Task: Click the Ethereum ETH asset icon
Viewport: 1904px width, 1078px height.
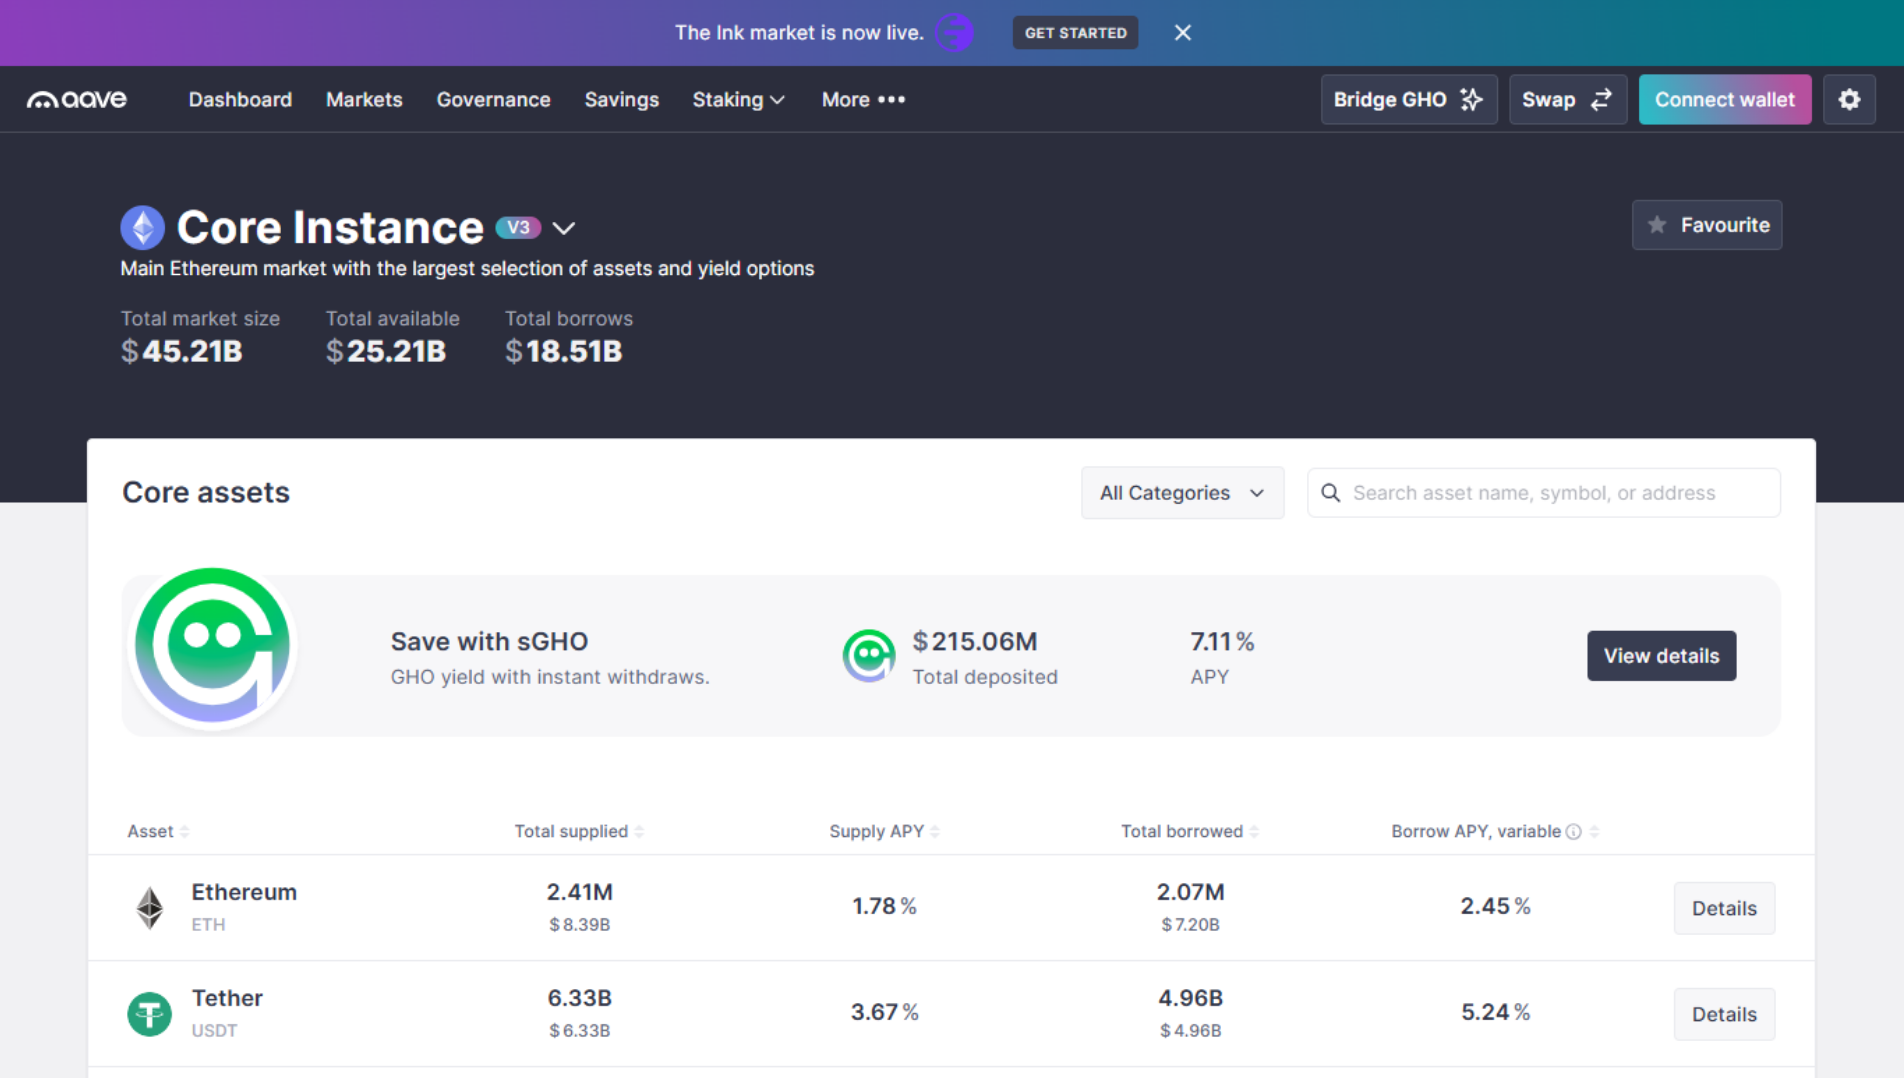Action: pos(150,908)
